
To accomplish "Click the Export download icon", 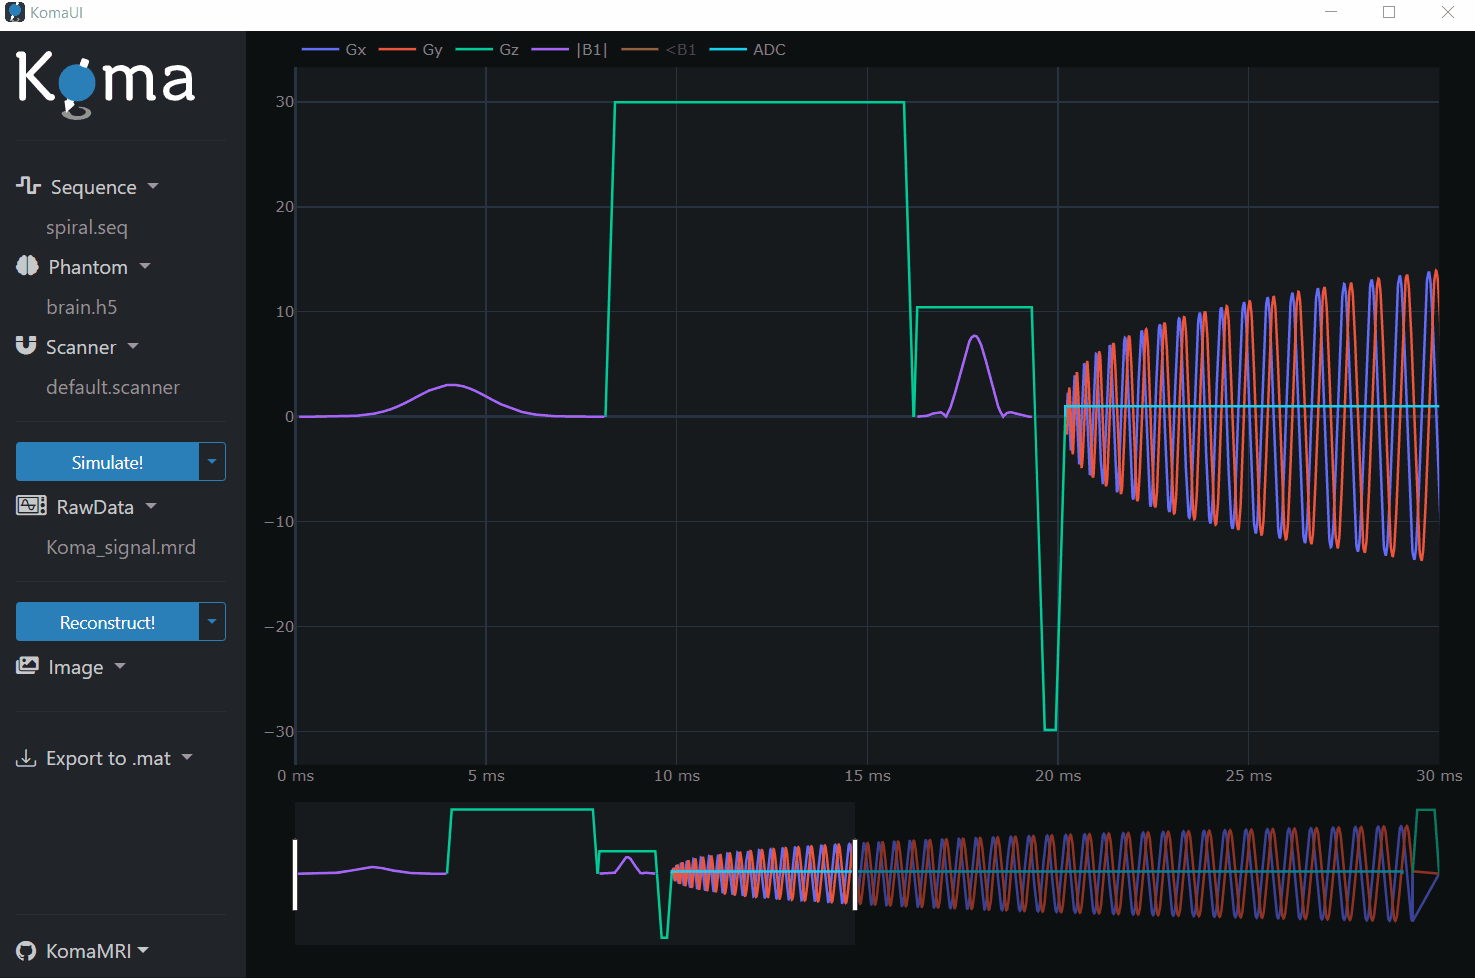I will tap(26, 758).
